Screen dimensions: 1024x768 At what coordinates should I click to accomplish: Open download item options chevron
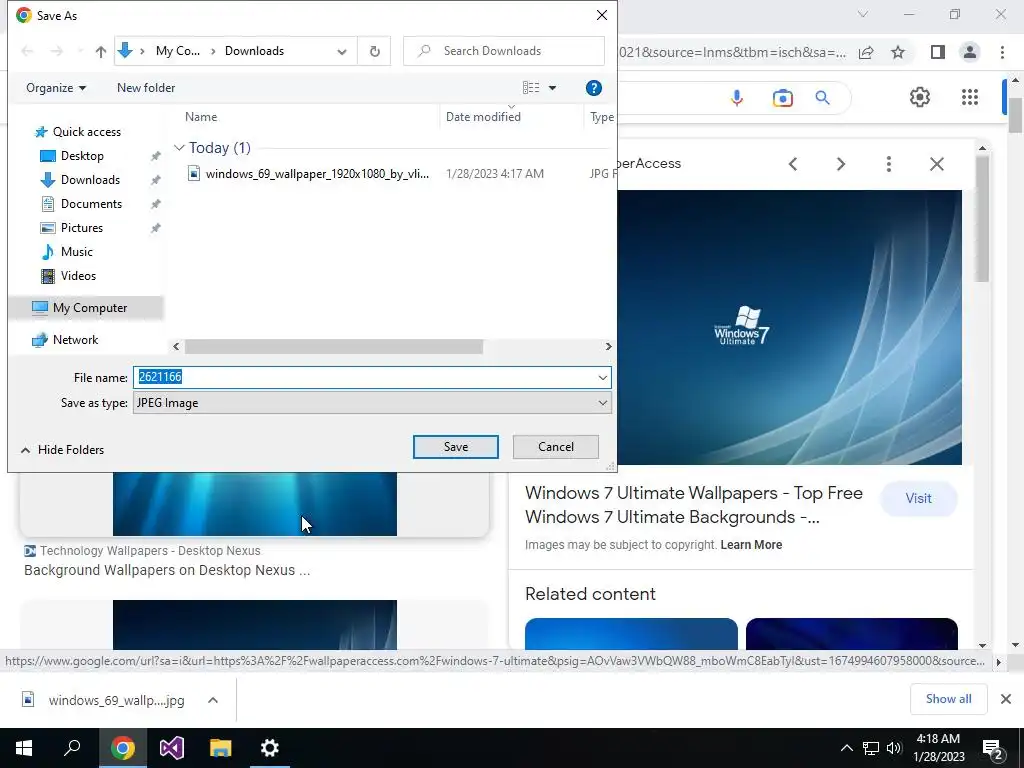tap(212, 700)
